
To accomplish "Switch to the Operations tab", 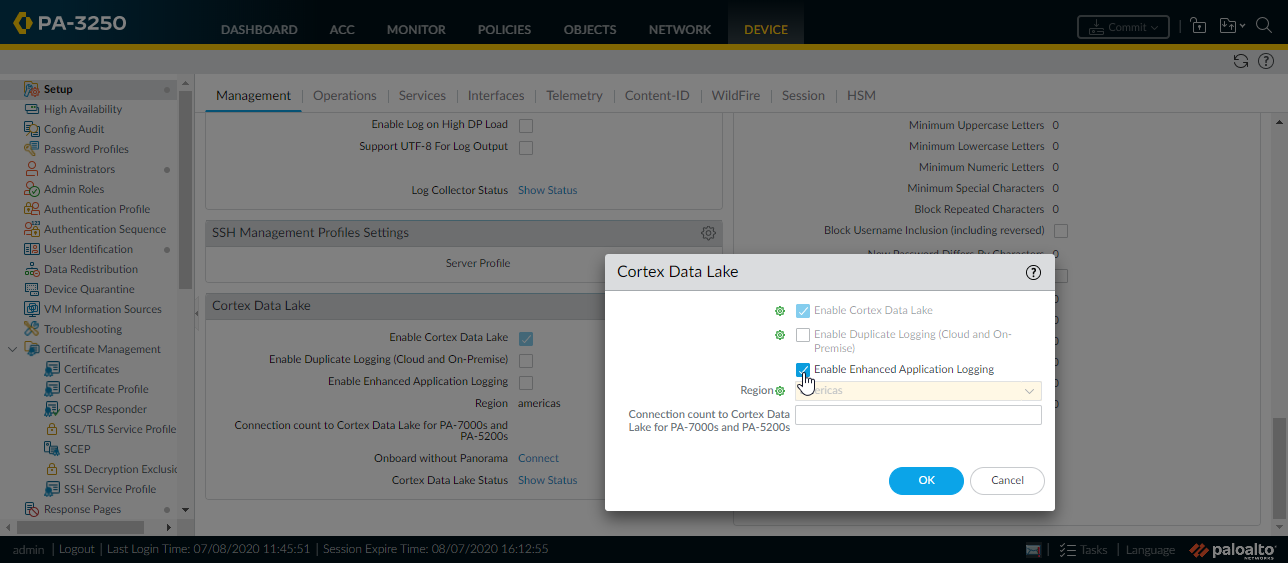I will tap(344, 96).
